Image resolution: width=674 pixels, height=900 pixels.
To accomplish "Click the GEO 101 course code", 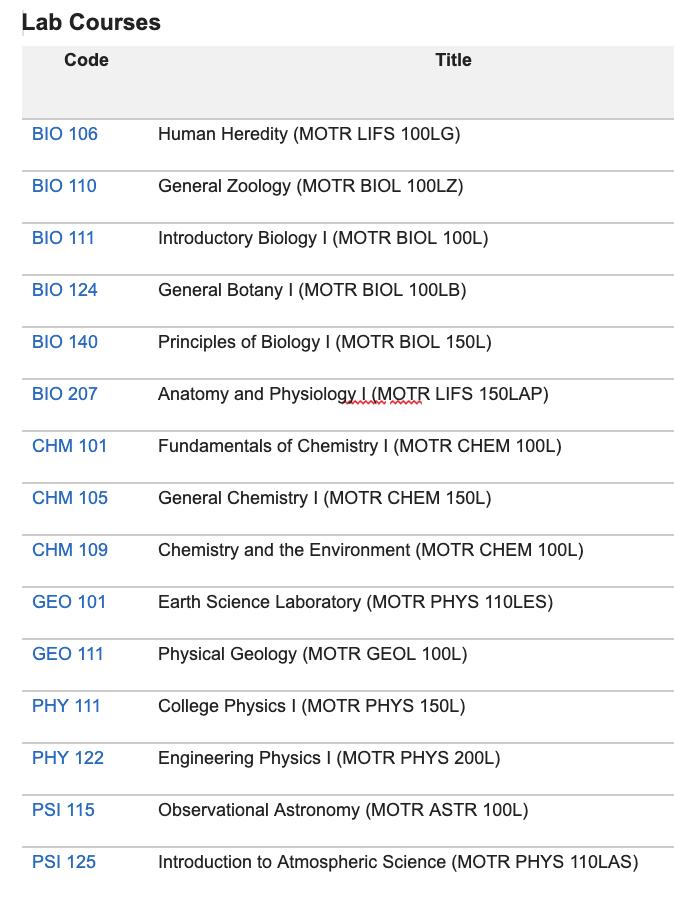I will pyautogui.click(x=69, y=602).
